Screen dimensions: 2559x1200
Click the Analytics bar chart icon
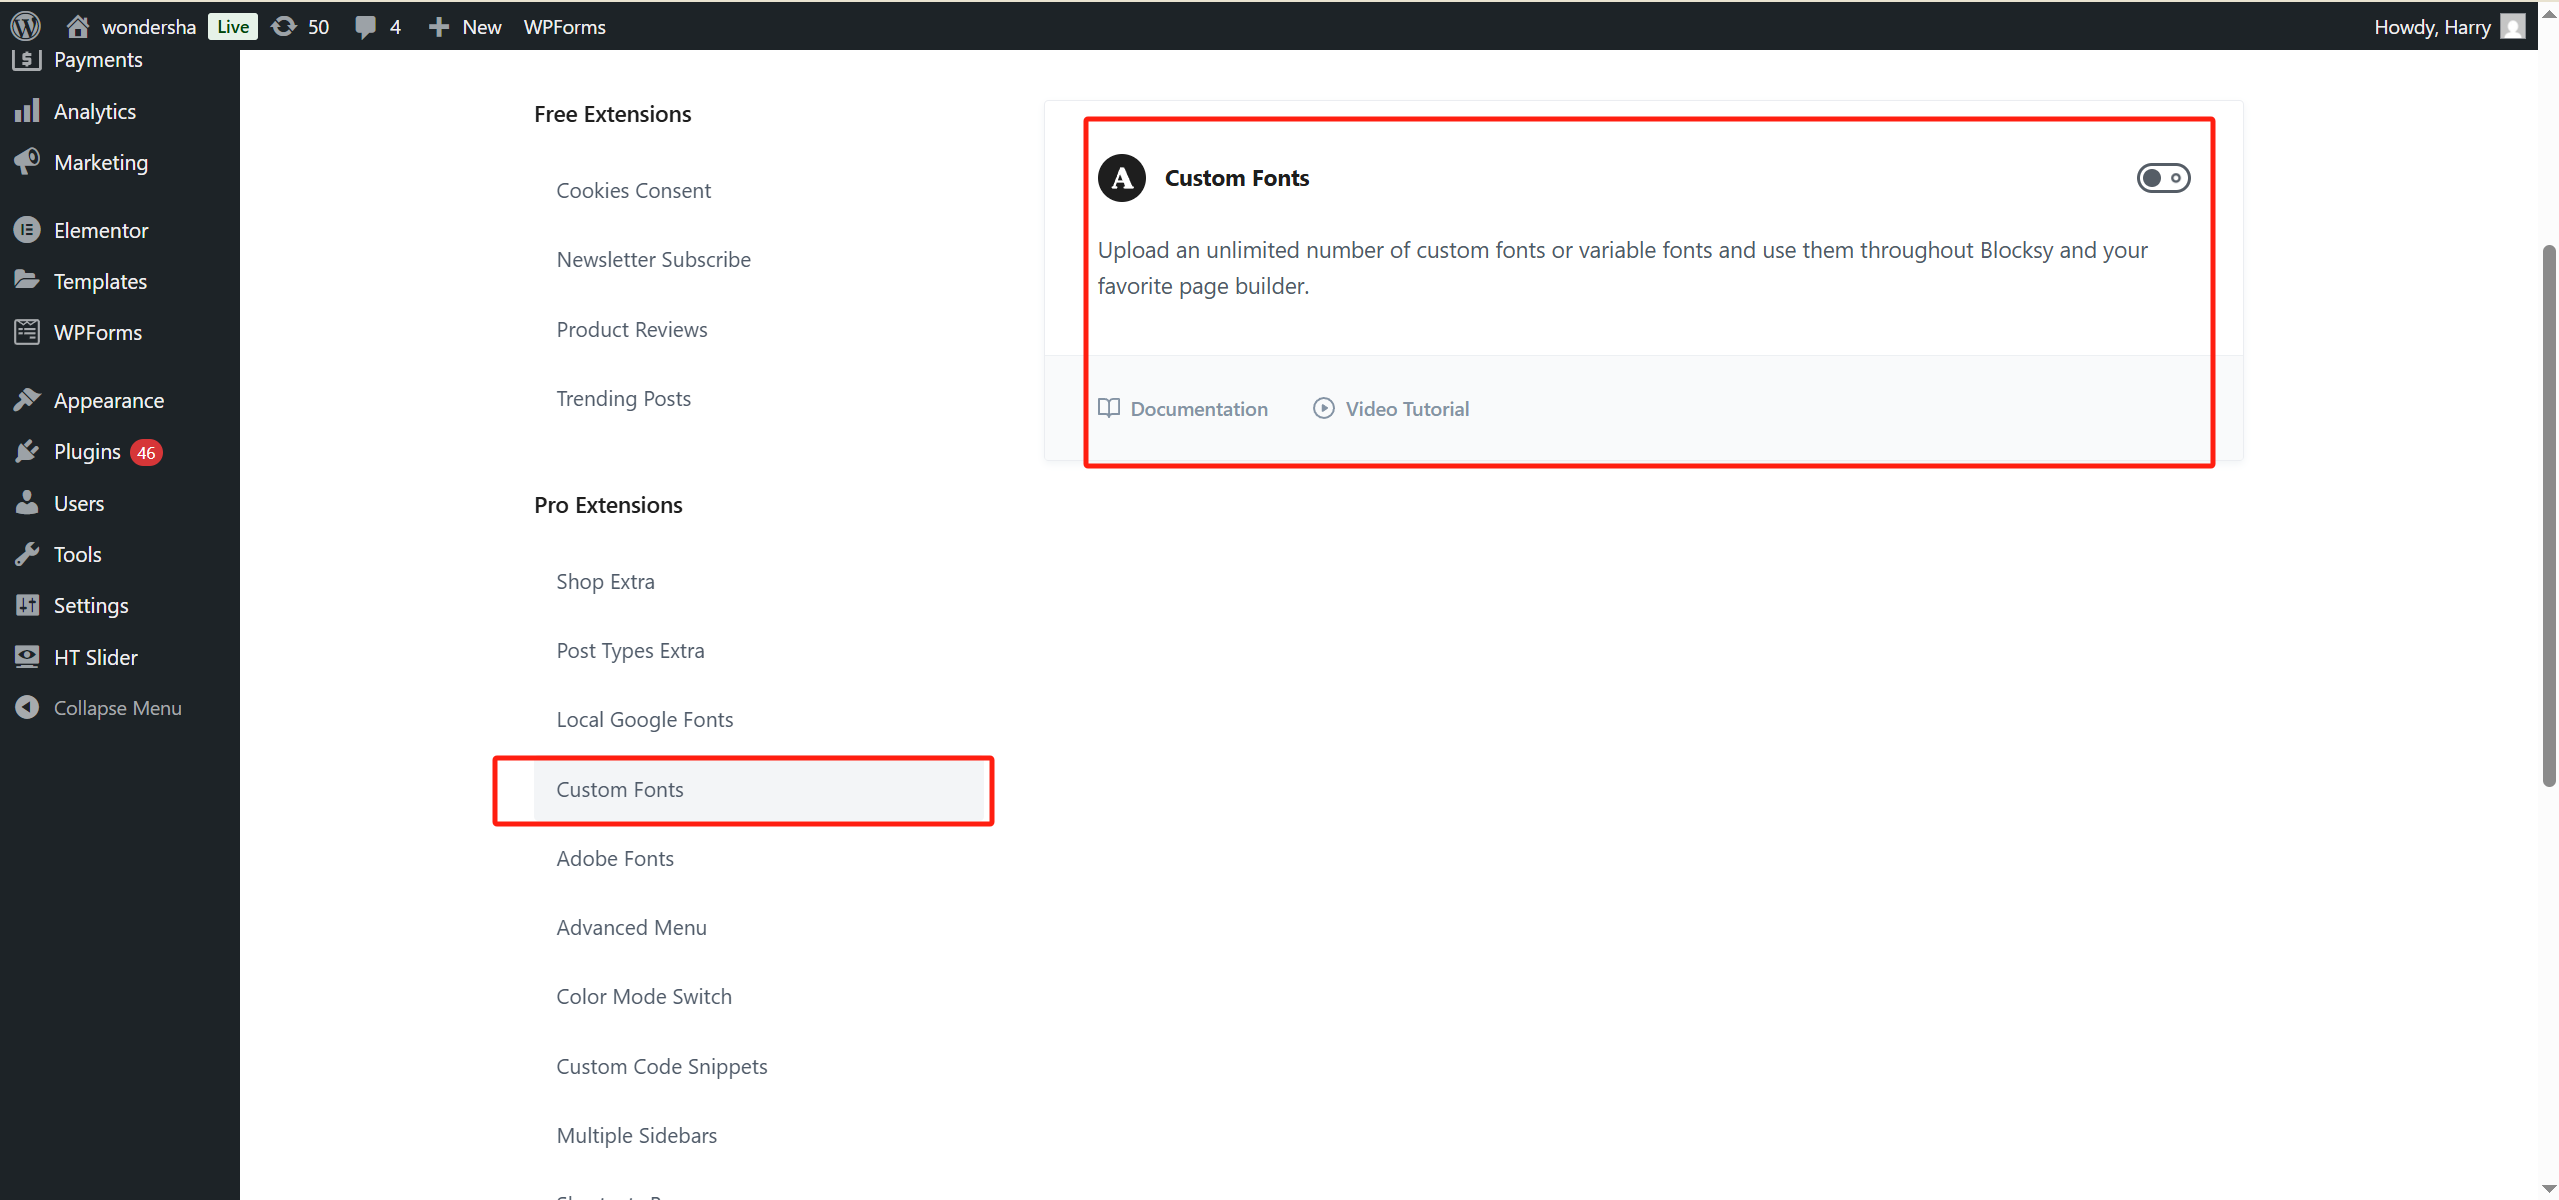[x=27, y=111]
